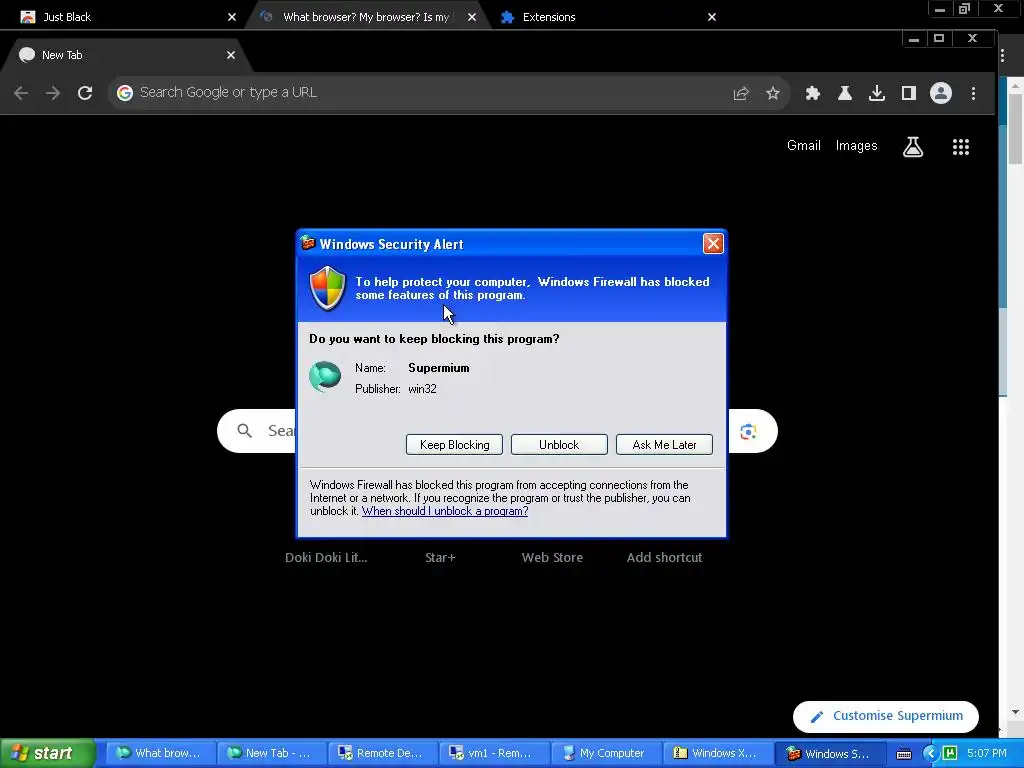The width and height of the screenshot is (1024, 768).
Task: Toggle the side panel icon
Action: (x=908, y=93)
